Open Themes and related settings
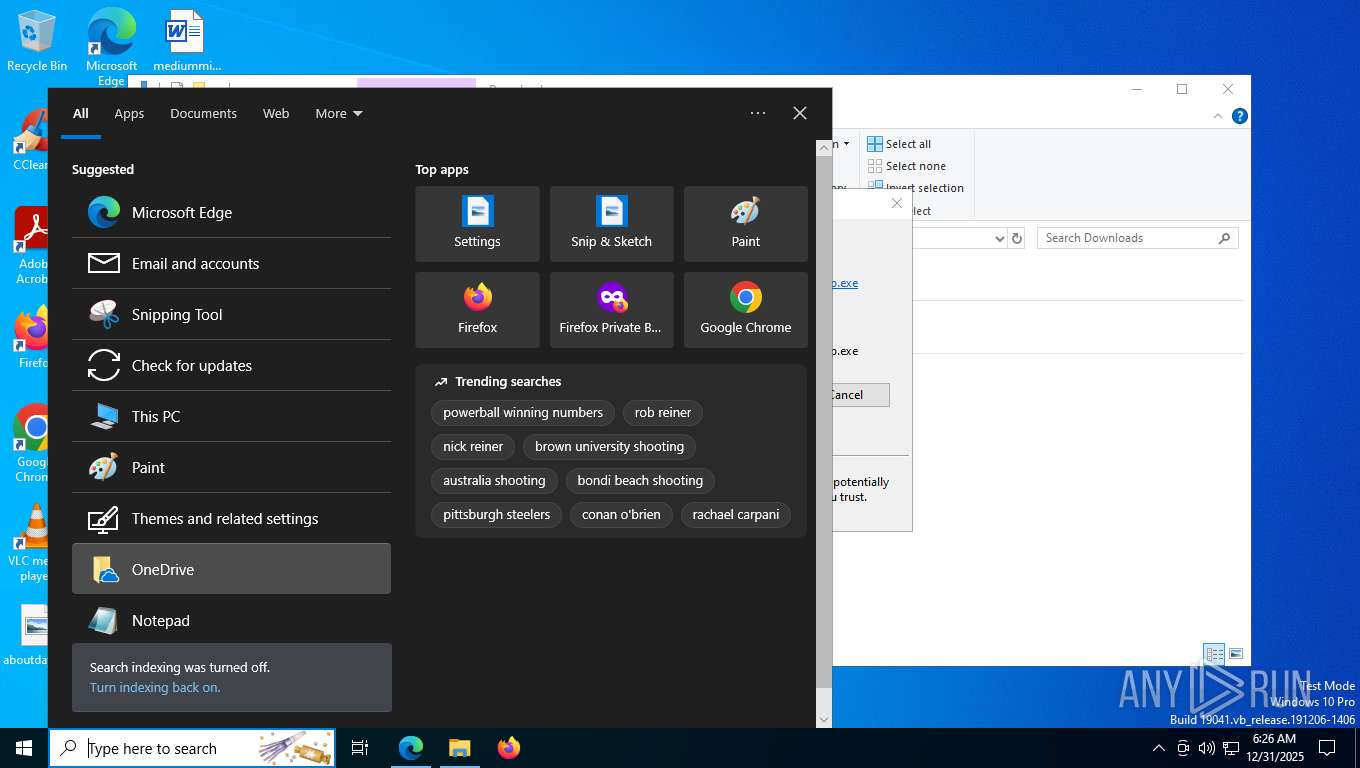Screen dimensions: 1360x768 231,518
